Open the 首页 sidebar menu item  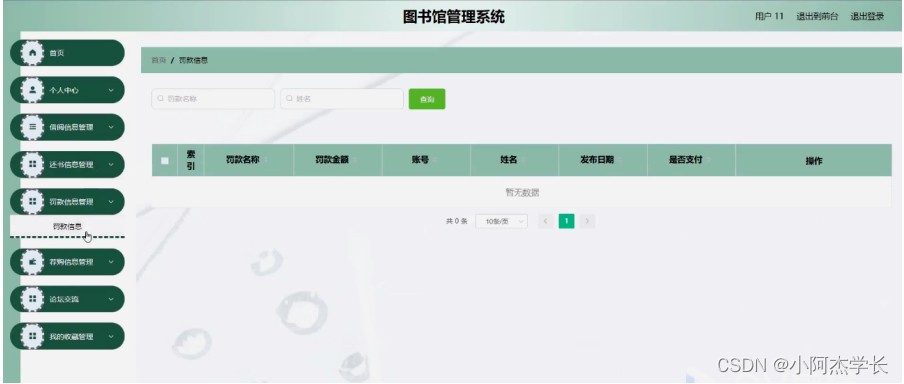[x=67, y=53]
